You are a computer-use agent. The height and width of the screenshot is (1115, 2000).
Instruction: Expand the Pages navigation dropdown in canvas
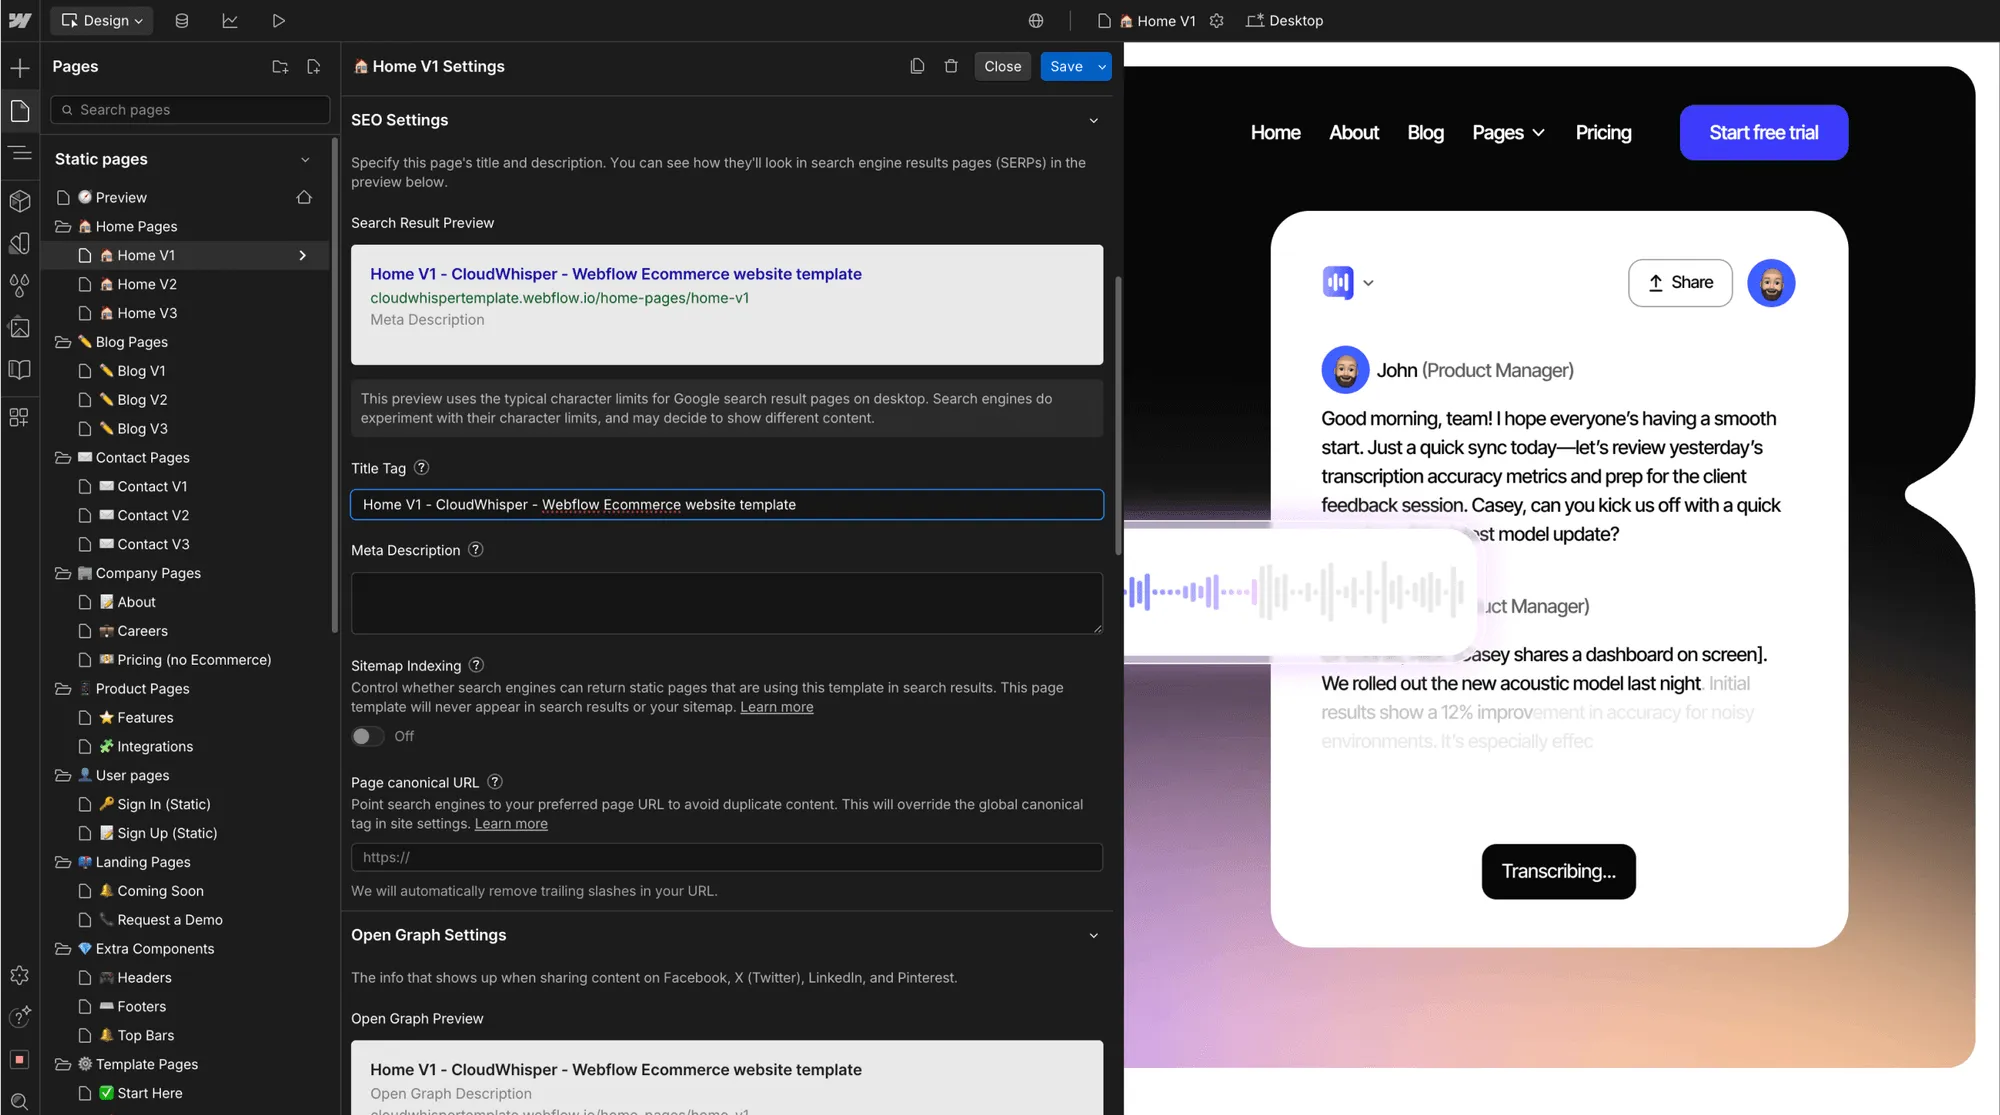tap(1508, 132)
